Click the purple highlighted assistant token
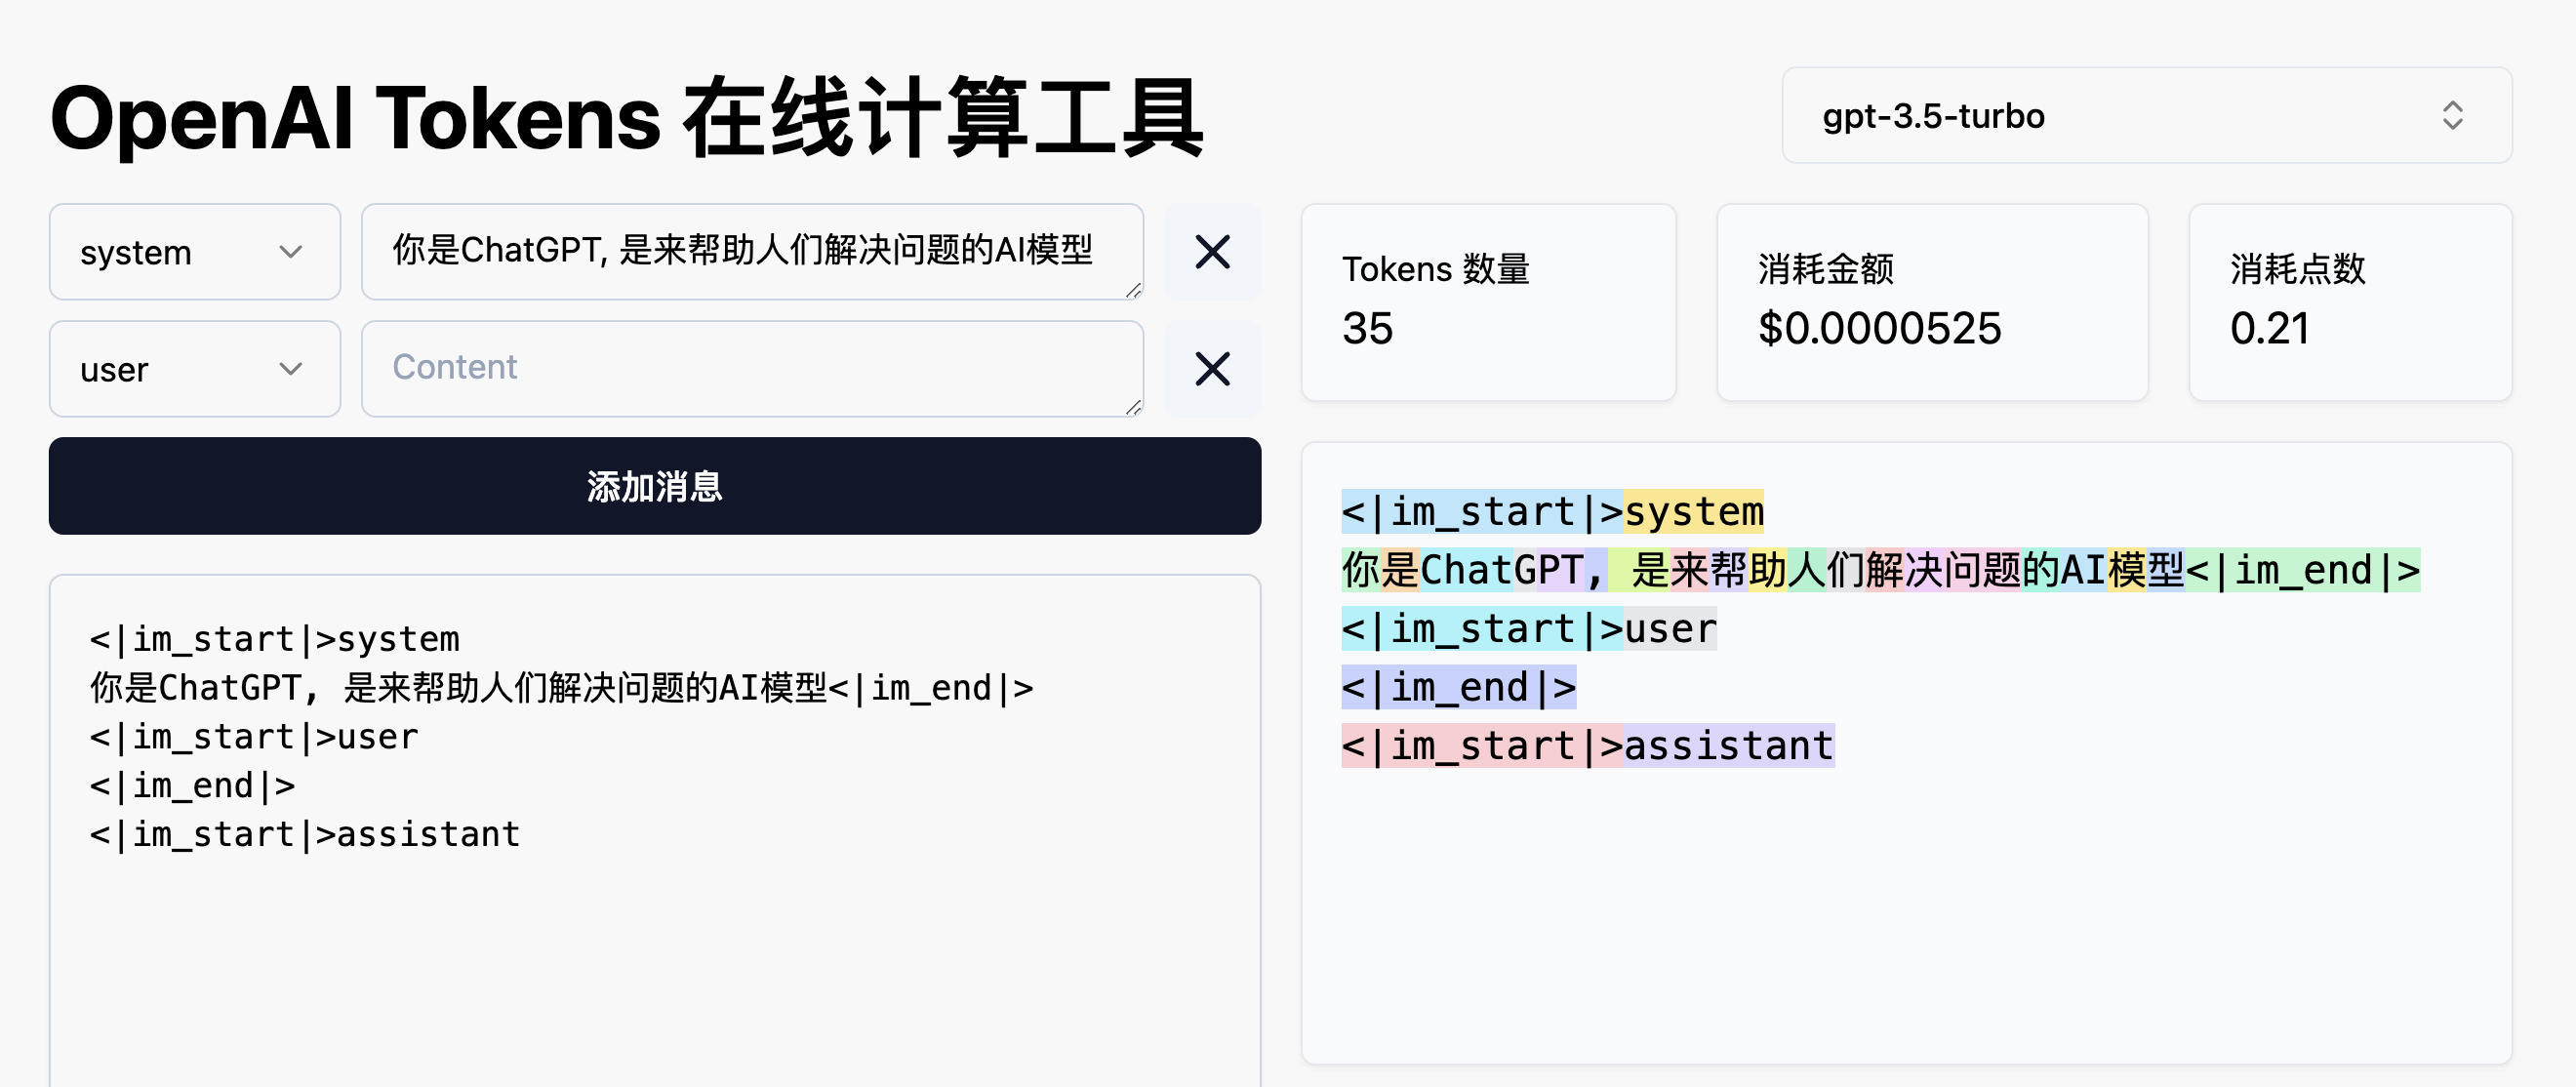 1728,746
